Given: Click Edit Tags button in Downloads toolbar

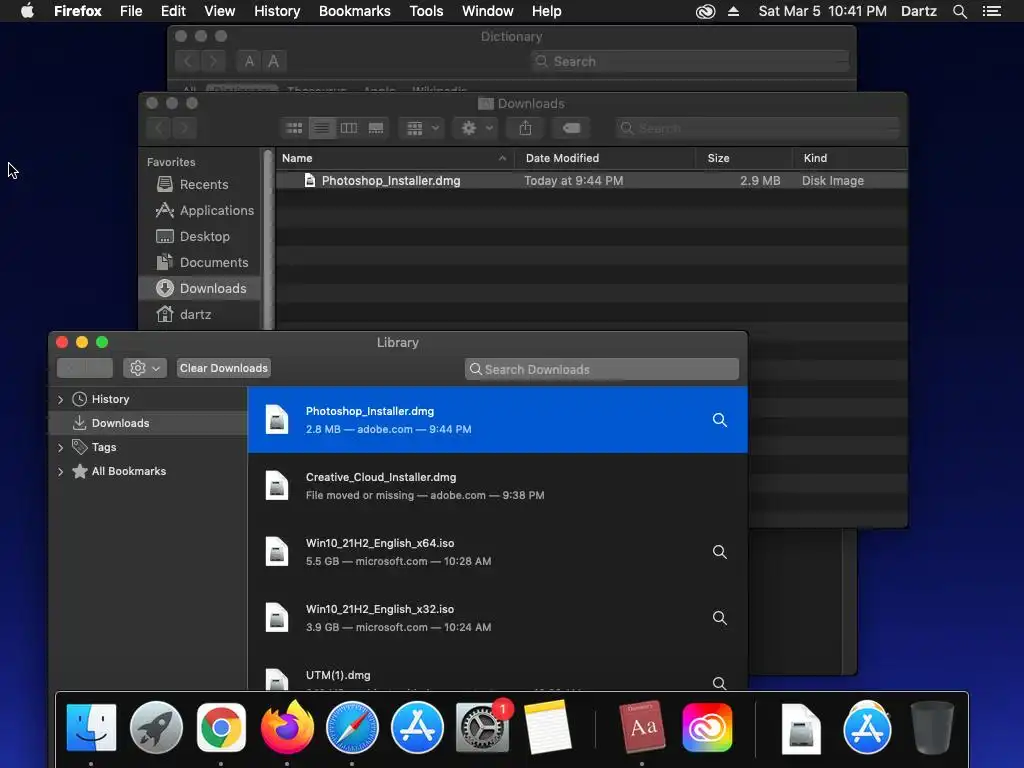Looking at the screenshot, I should [x=571, y=128].
